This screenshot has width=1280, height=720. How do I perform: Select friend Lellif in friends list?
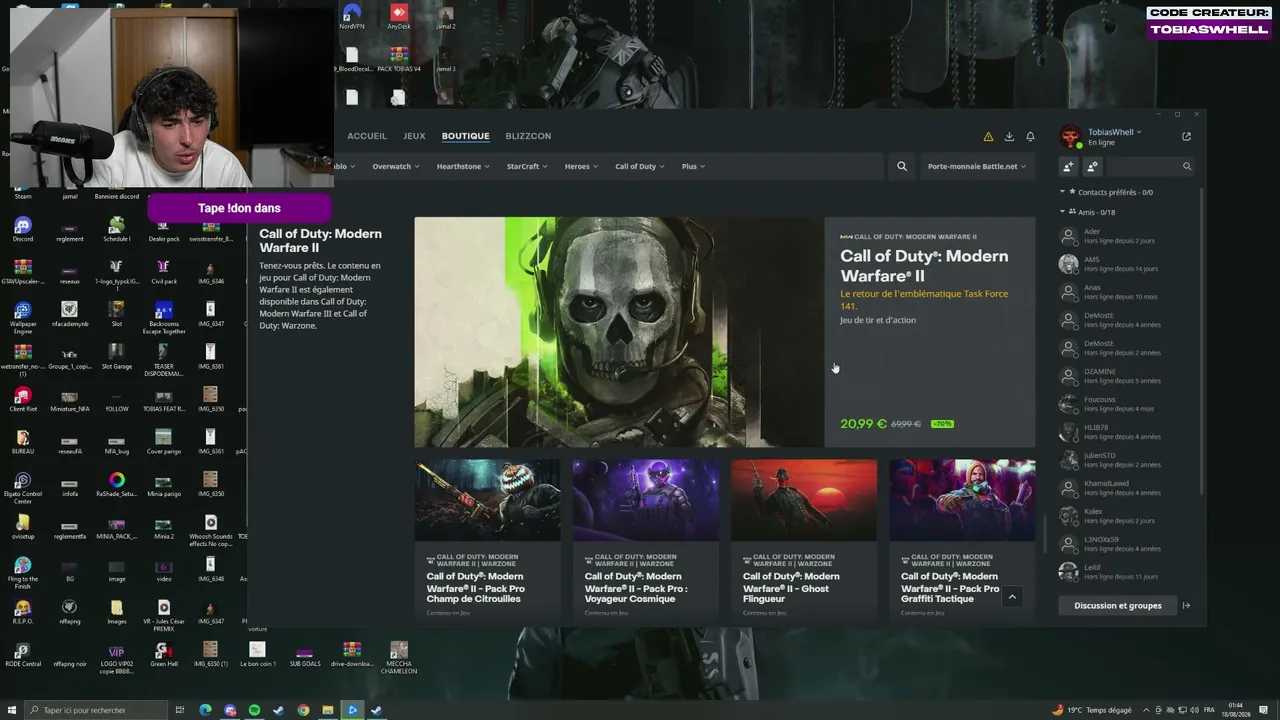[x=1126, y=572]
